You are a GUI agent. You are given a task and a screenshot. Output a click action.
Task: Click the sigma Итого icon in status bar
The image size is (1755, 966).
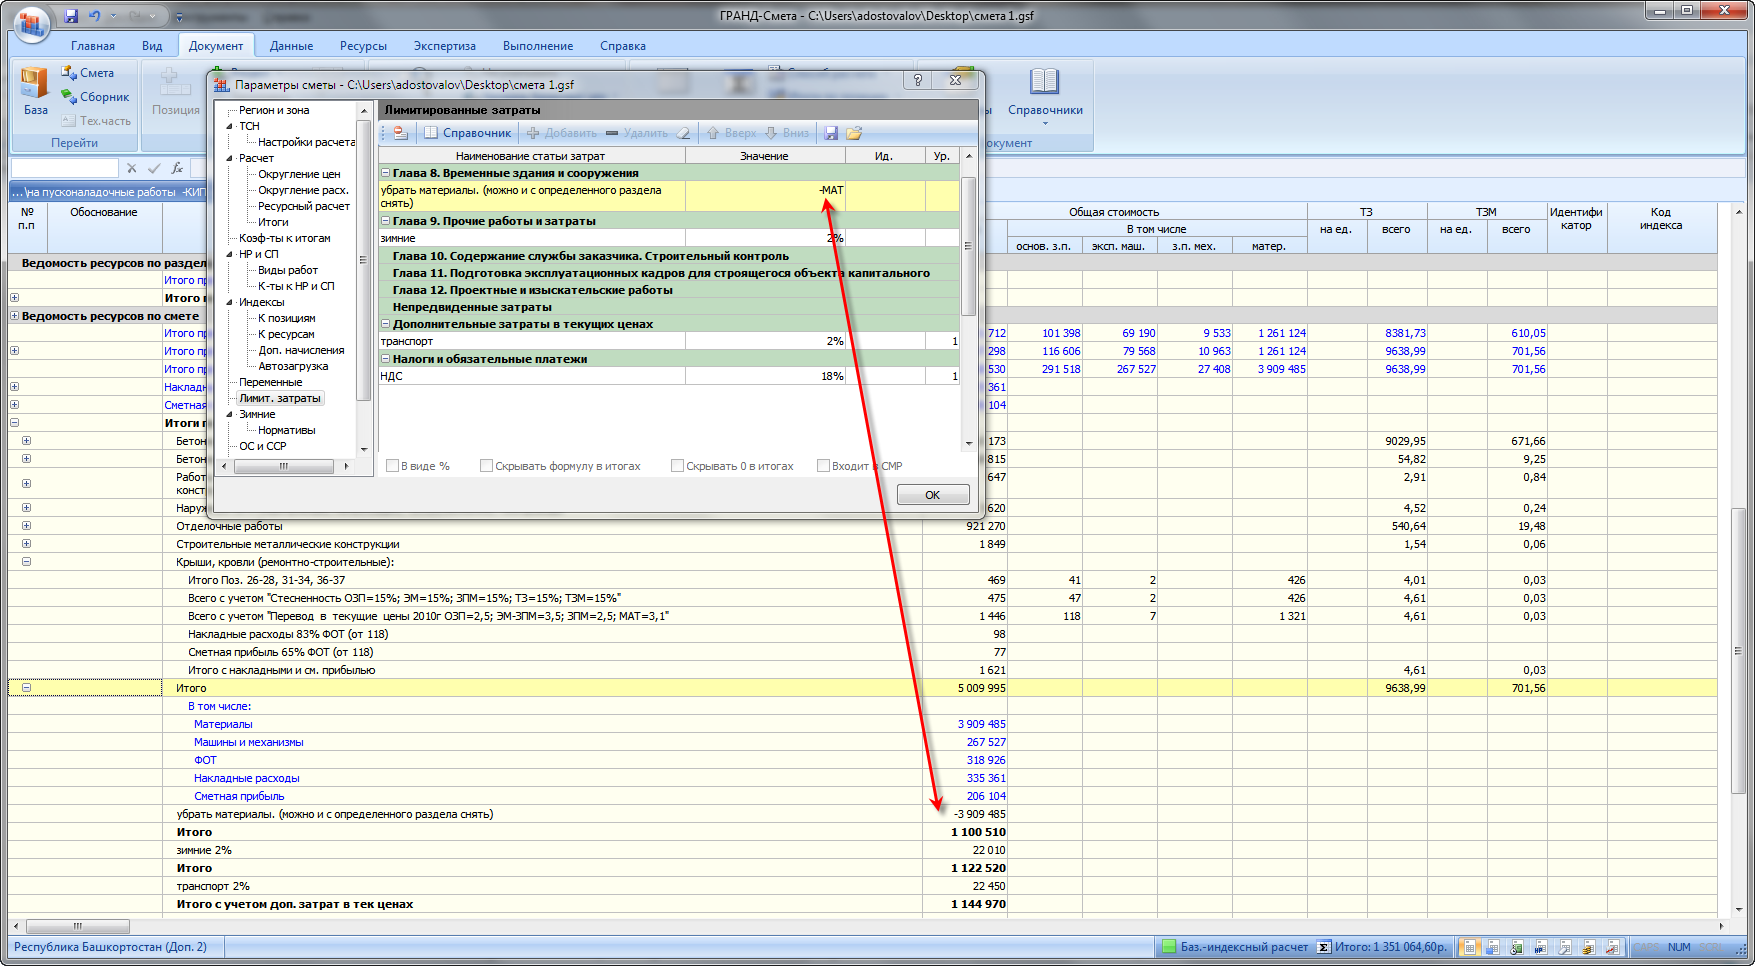[1323, 947]
